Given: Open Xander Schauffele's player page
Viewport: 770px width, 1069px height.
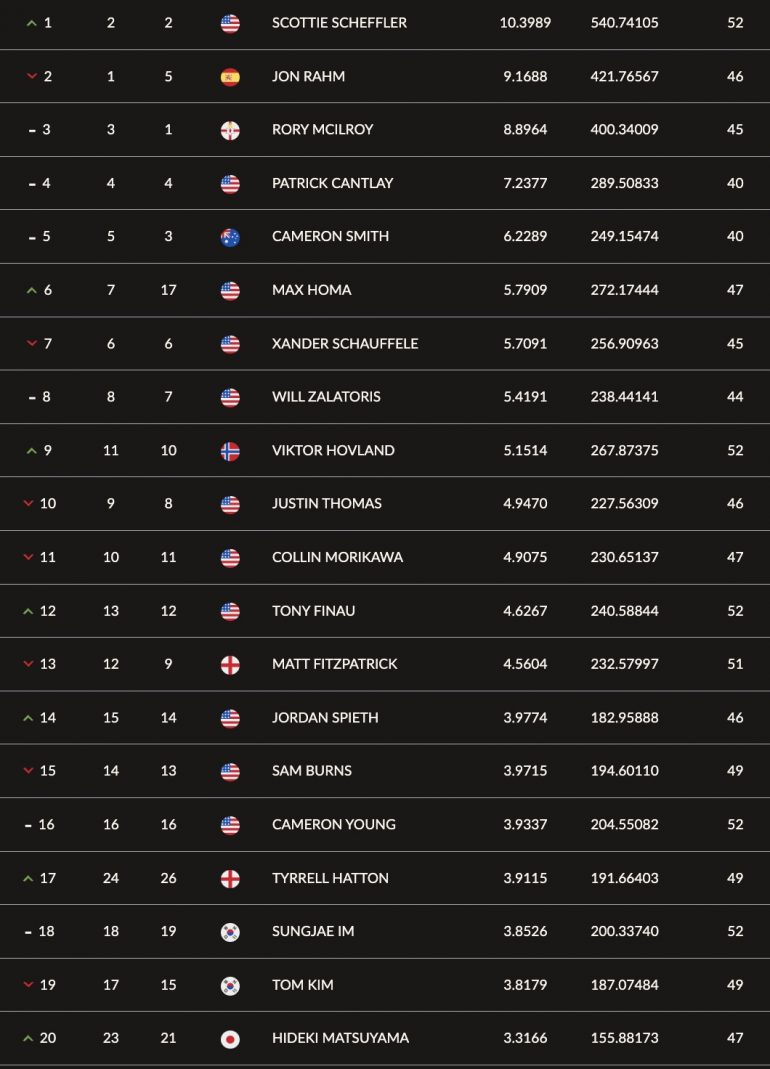Looking at the screenshot, I should pyautogui.click(x=345, y=344).
